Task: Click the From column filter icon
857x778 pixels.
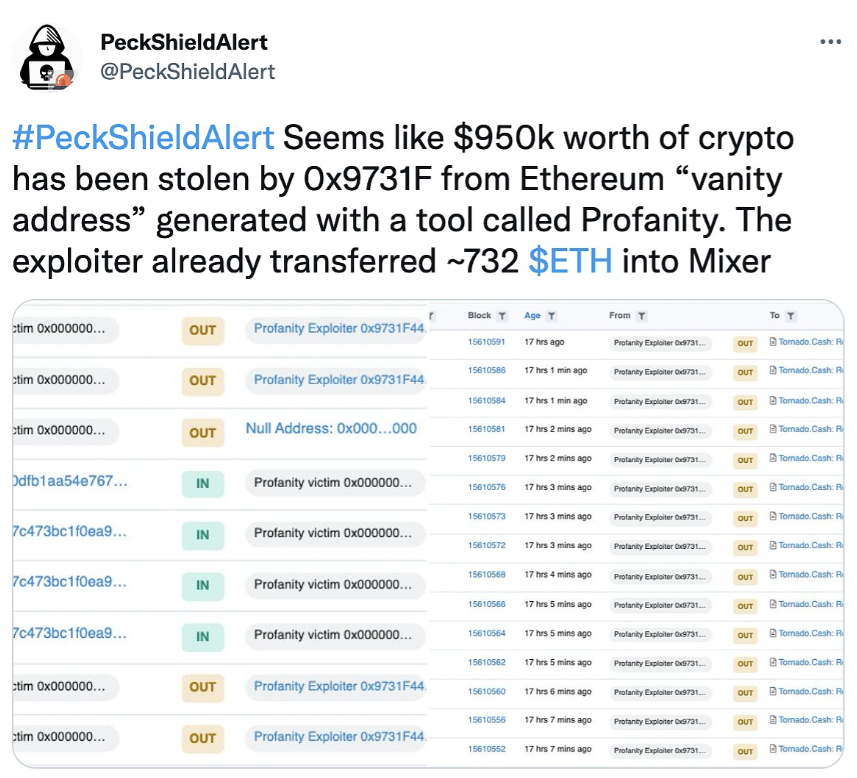Action: click(x=642, y=316)
